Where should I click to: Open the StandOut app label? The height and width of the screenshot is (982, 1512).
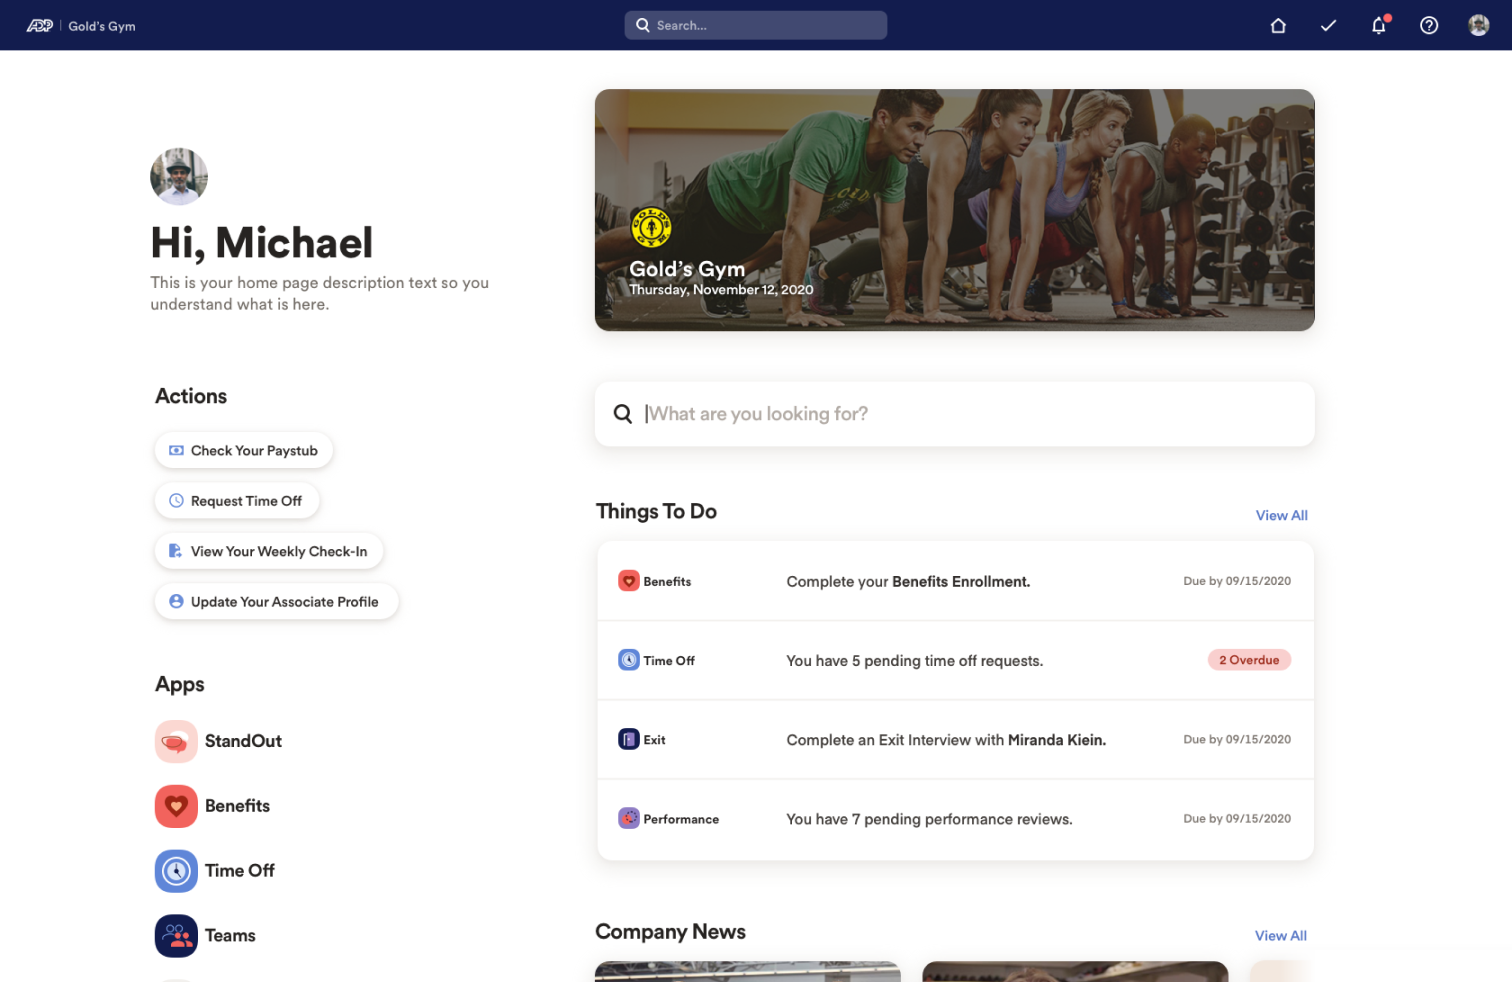(243, 741)
